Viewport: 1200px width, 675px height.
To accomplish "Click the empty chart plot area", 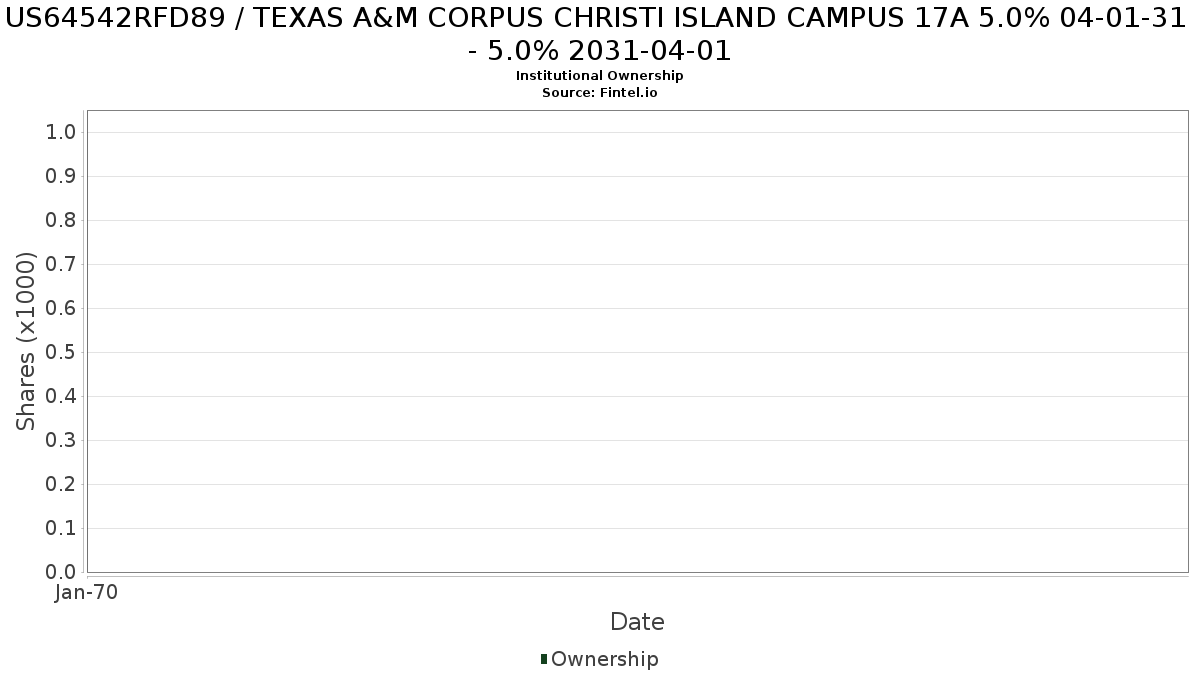I will (x=637, y=341).
